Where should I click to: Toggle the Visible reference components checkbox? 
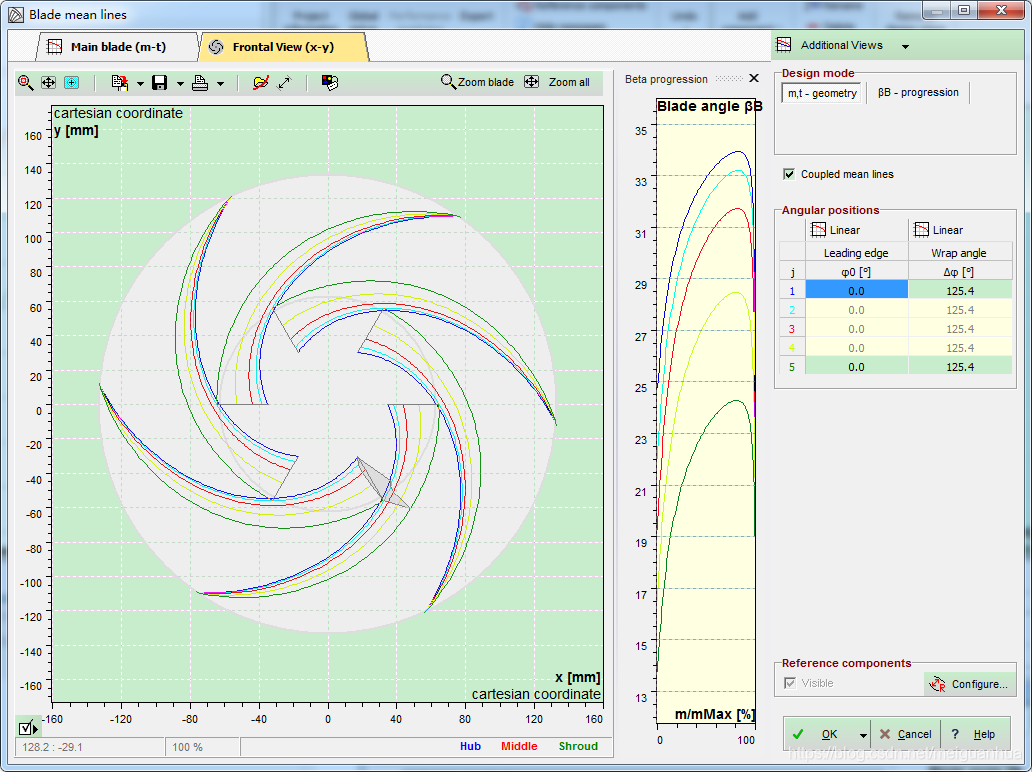(x=790, y=683)
